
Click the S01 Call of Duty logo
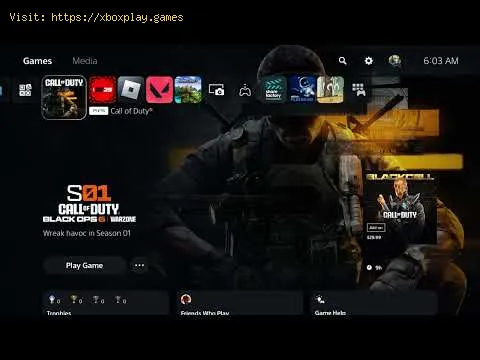coord(89,204)
